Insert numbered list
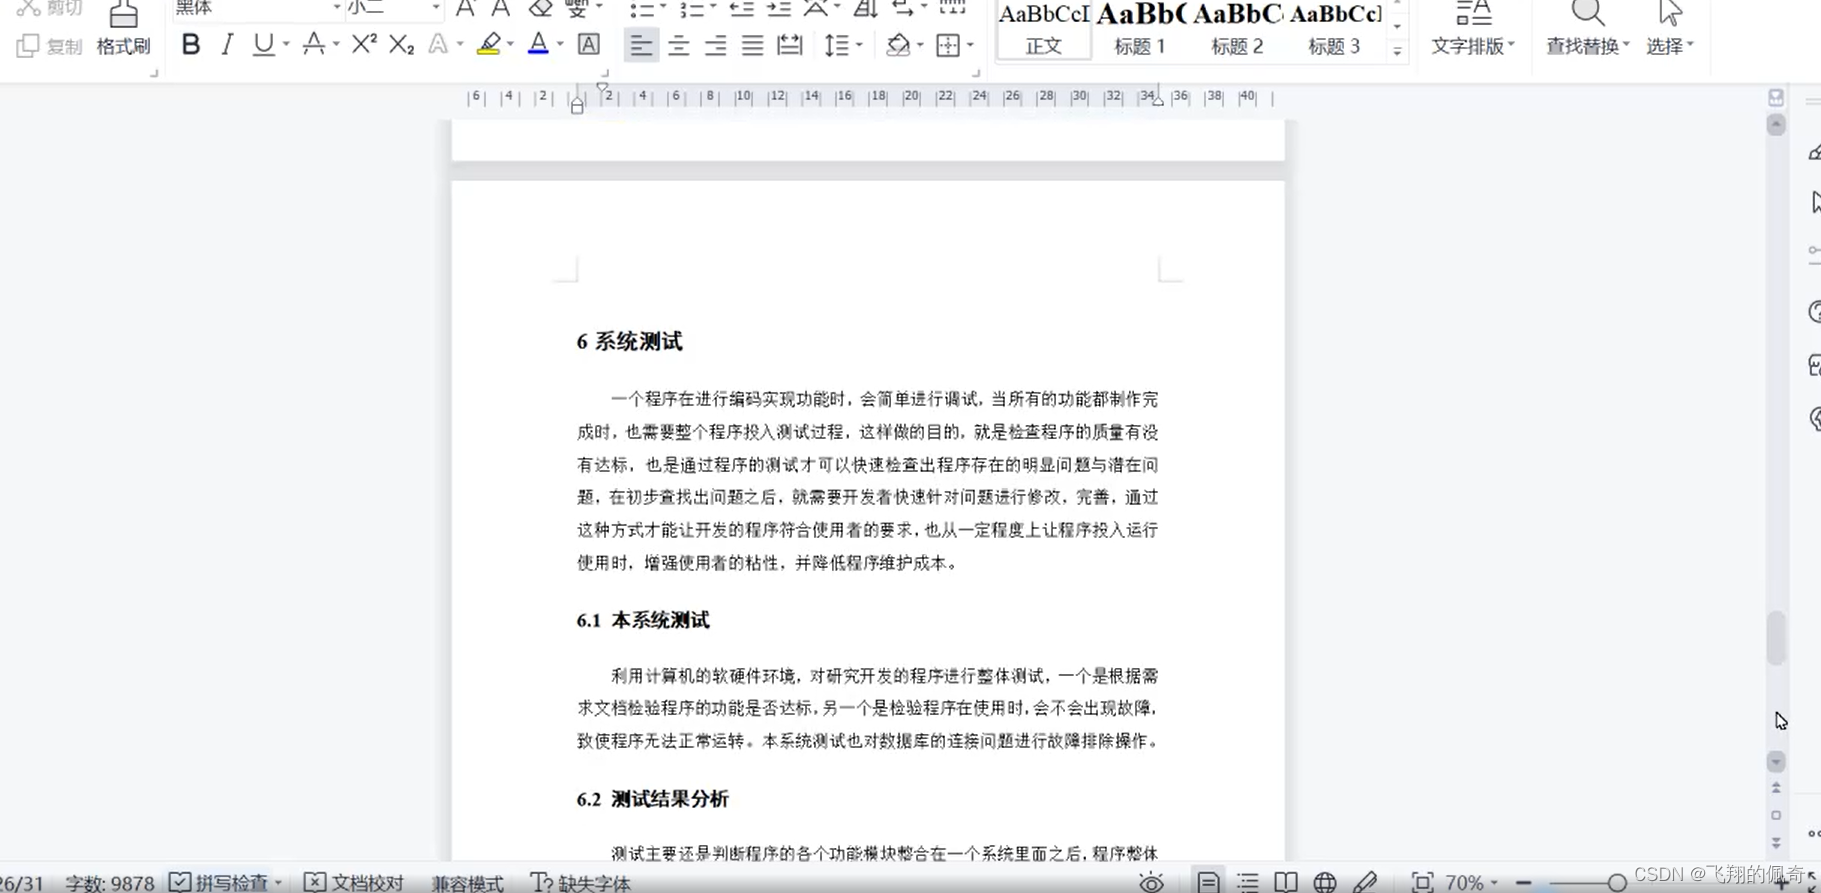 coord(692,9)
